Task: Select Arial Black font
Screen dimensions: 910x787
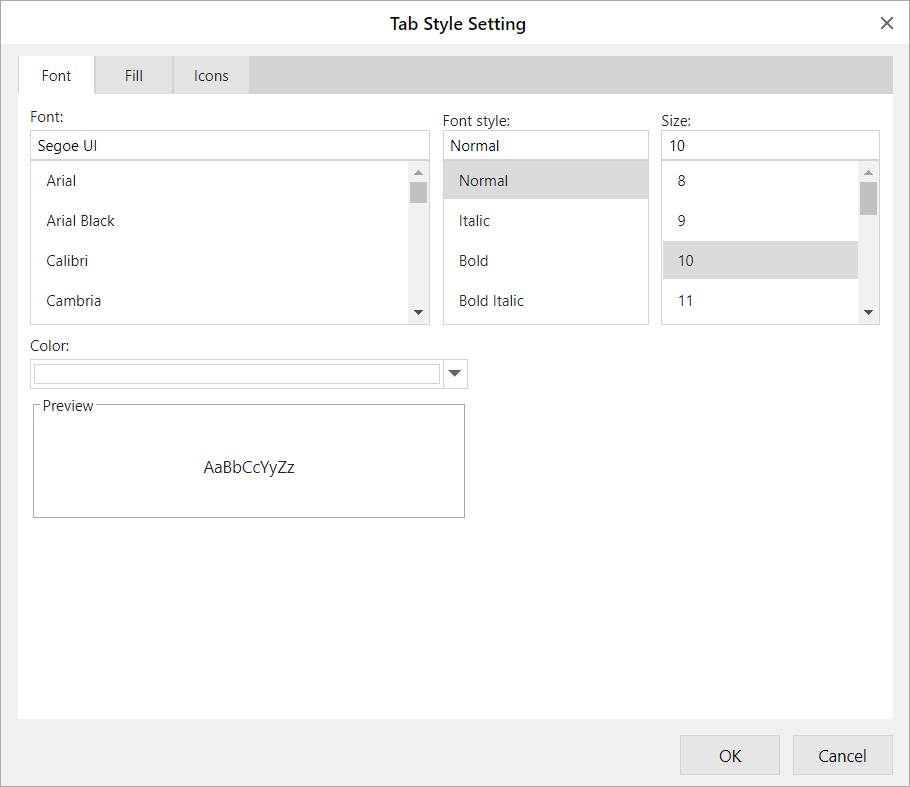Action: pyautogui.click(x=220, y=221)
